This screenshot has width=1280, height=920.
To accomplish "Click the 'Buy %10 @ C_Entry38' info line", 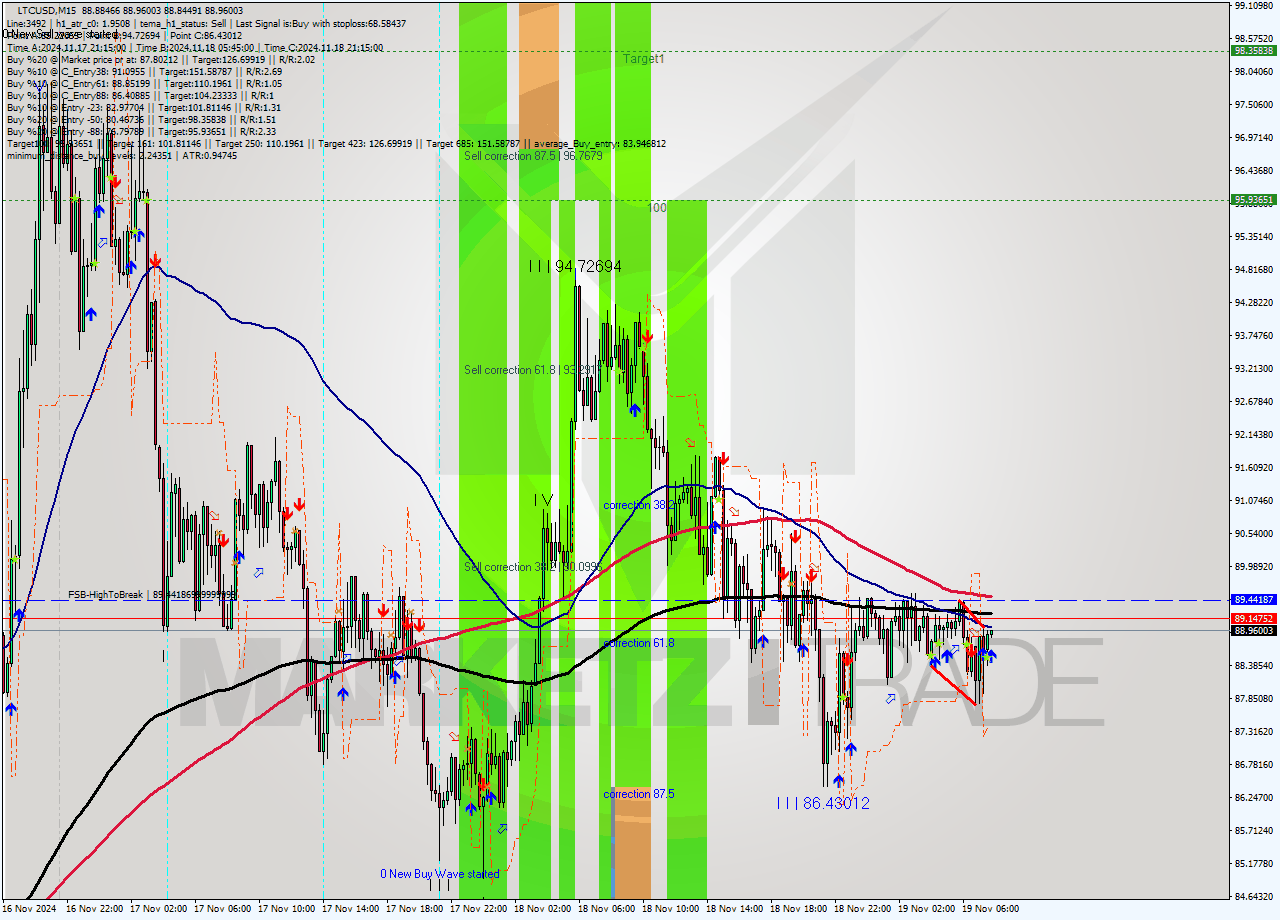I will (144, 71).
